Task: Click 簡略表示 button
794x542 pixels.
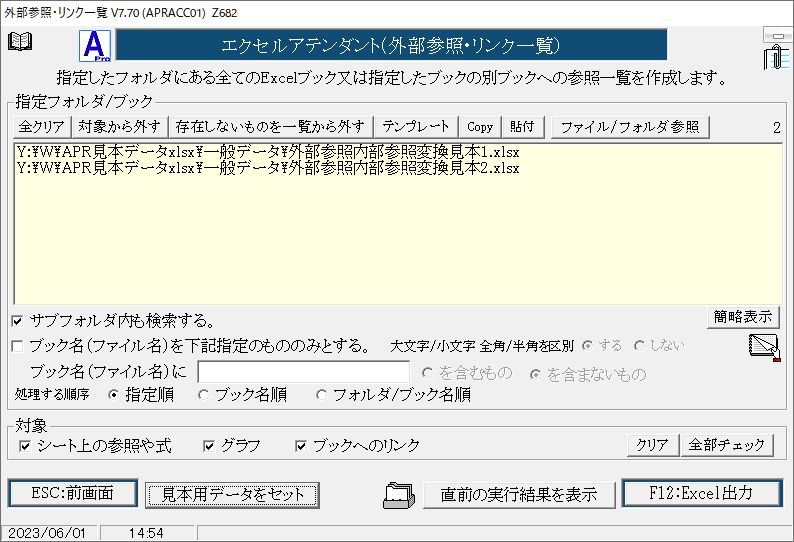Action: click(x=743, y=317)
